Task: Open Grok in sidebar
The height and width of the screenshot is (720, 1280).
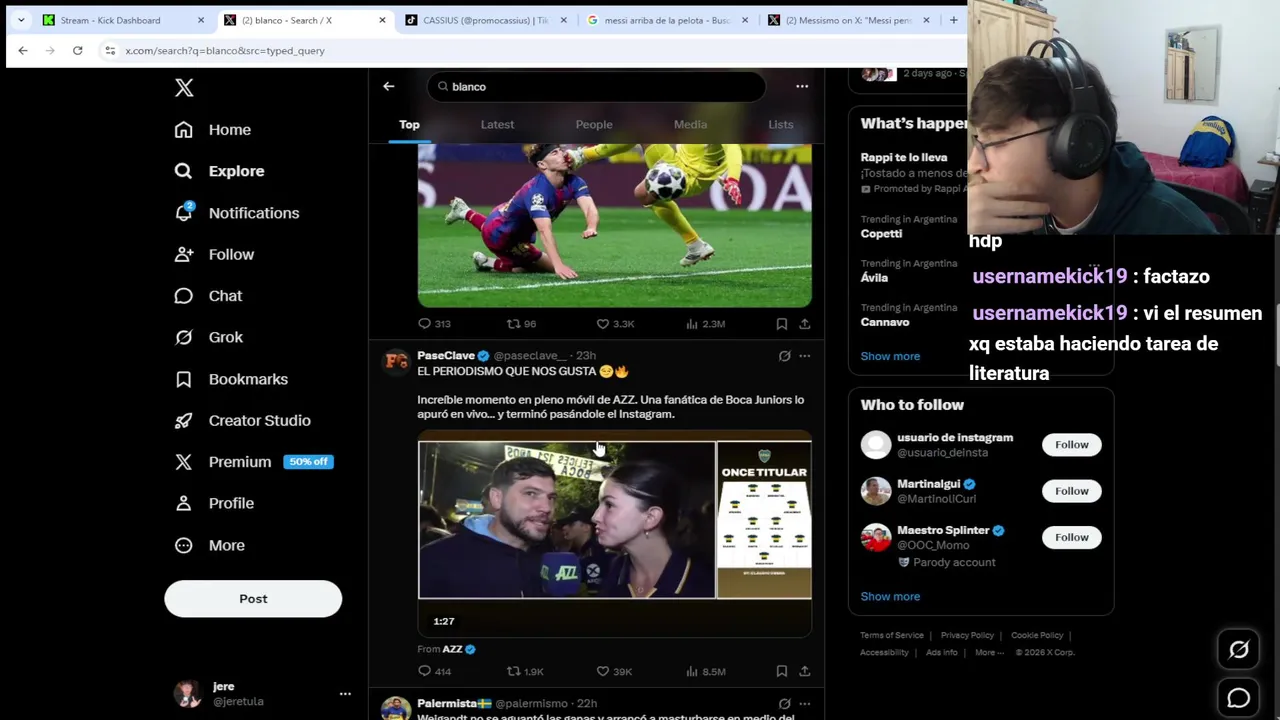Action: 209,337
